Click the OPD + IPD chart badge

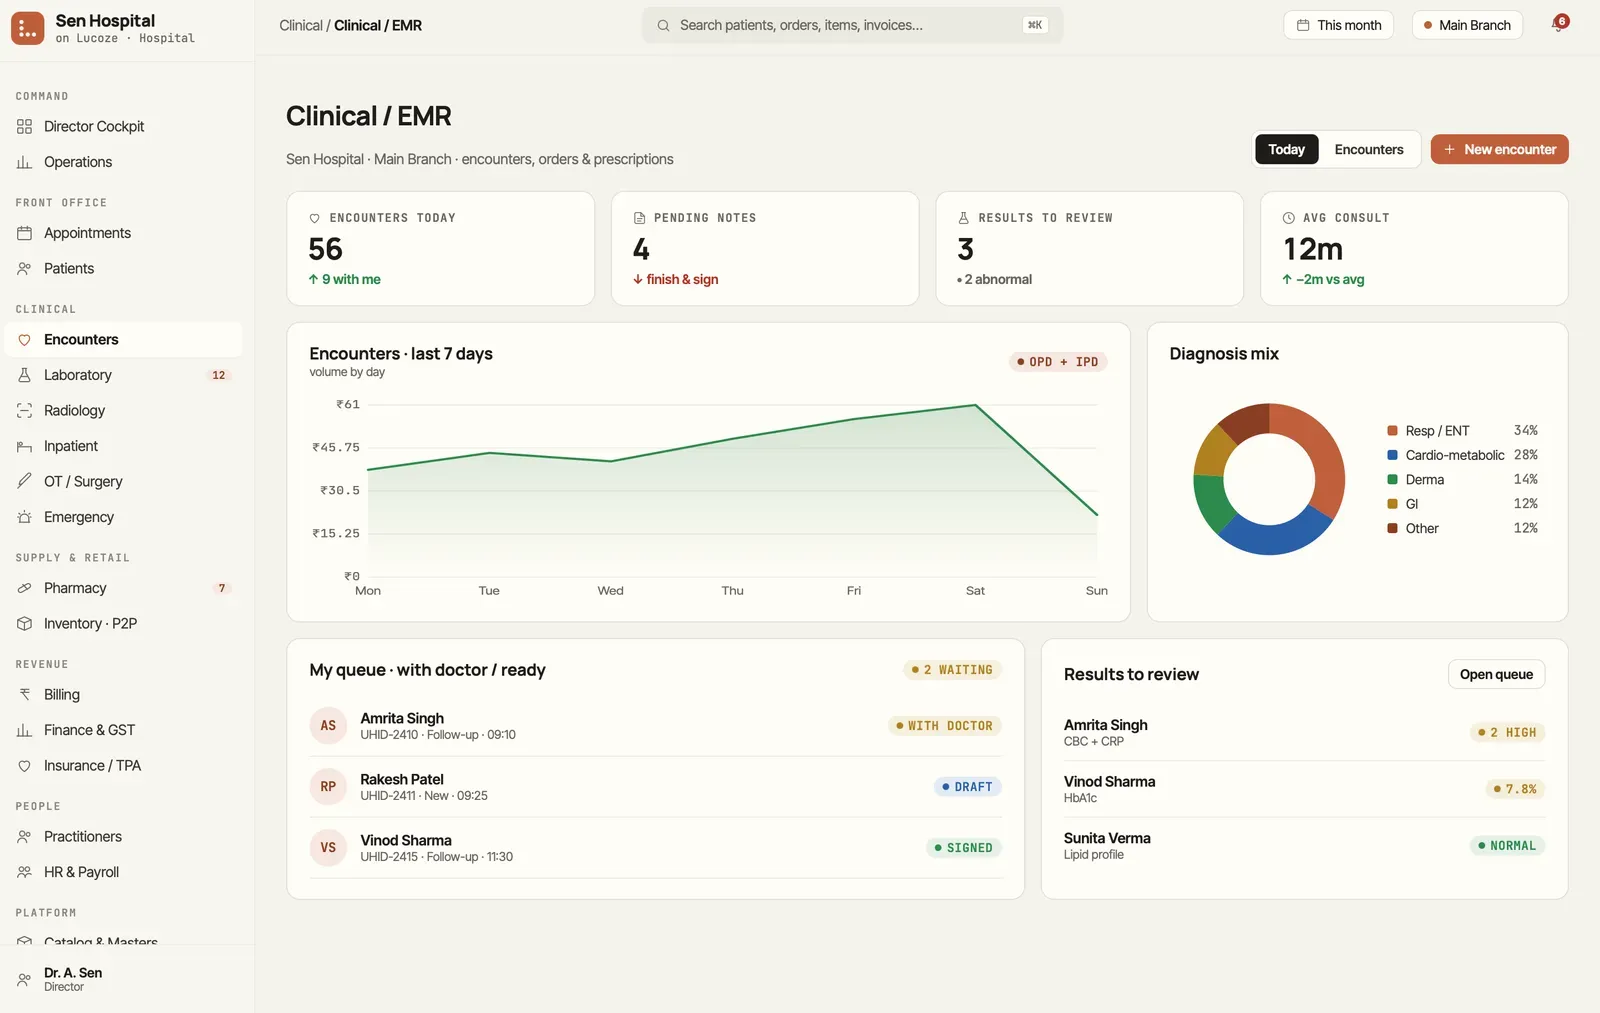coord(1057,362)
